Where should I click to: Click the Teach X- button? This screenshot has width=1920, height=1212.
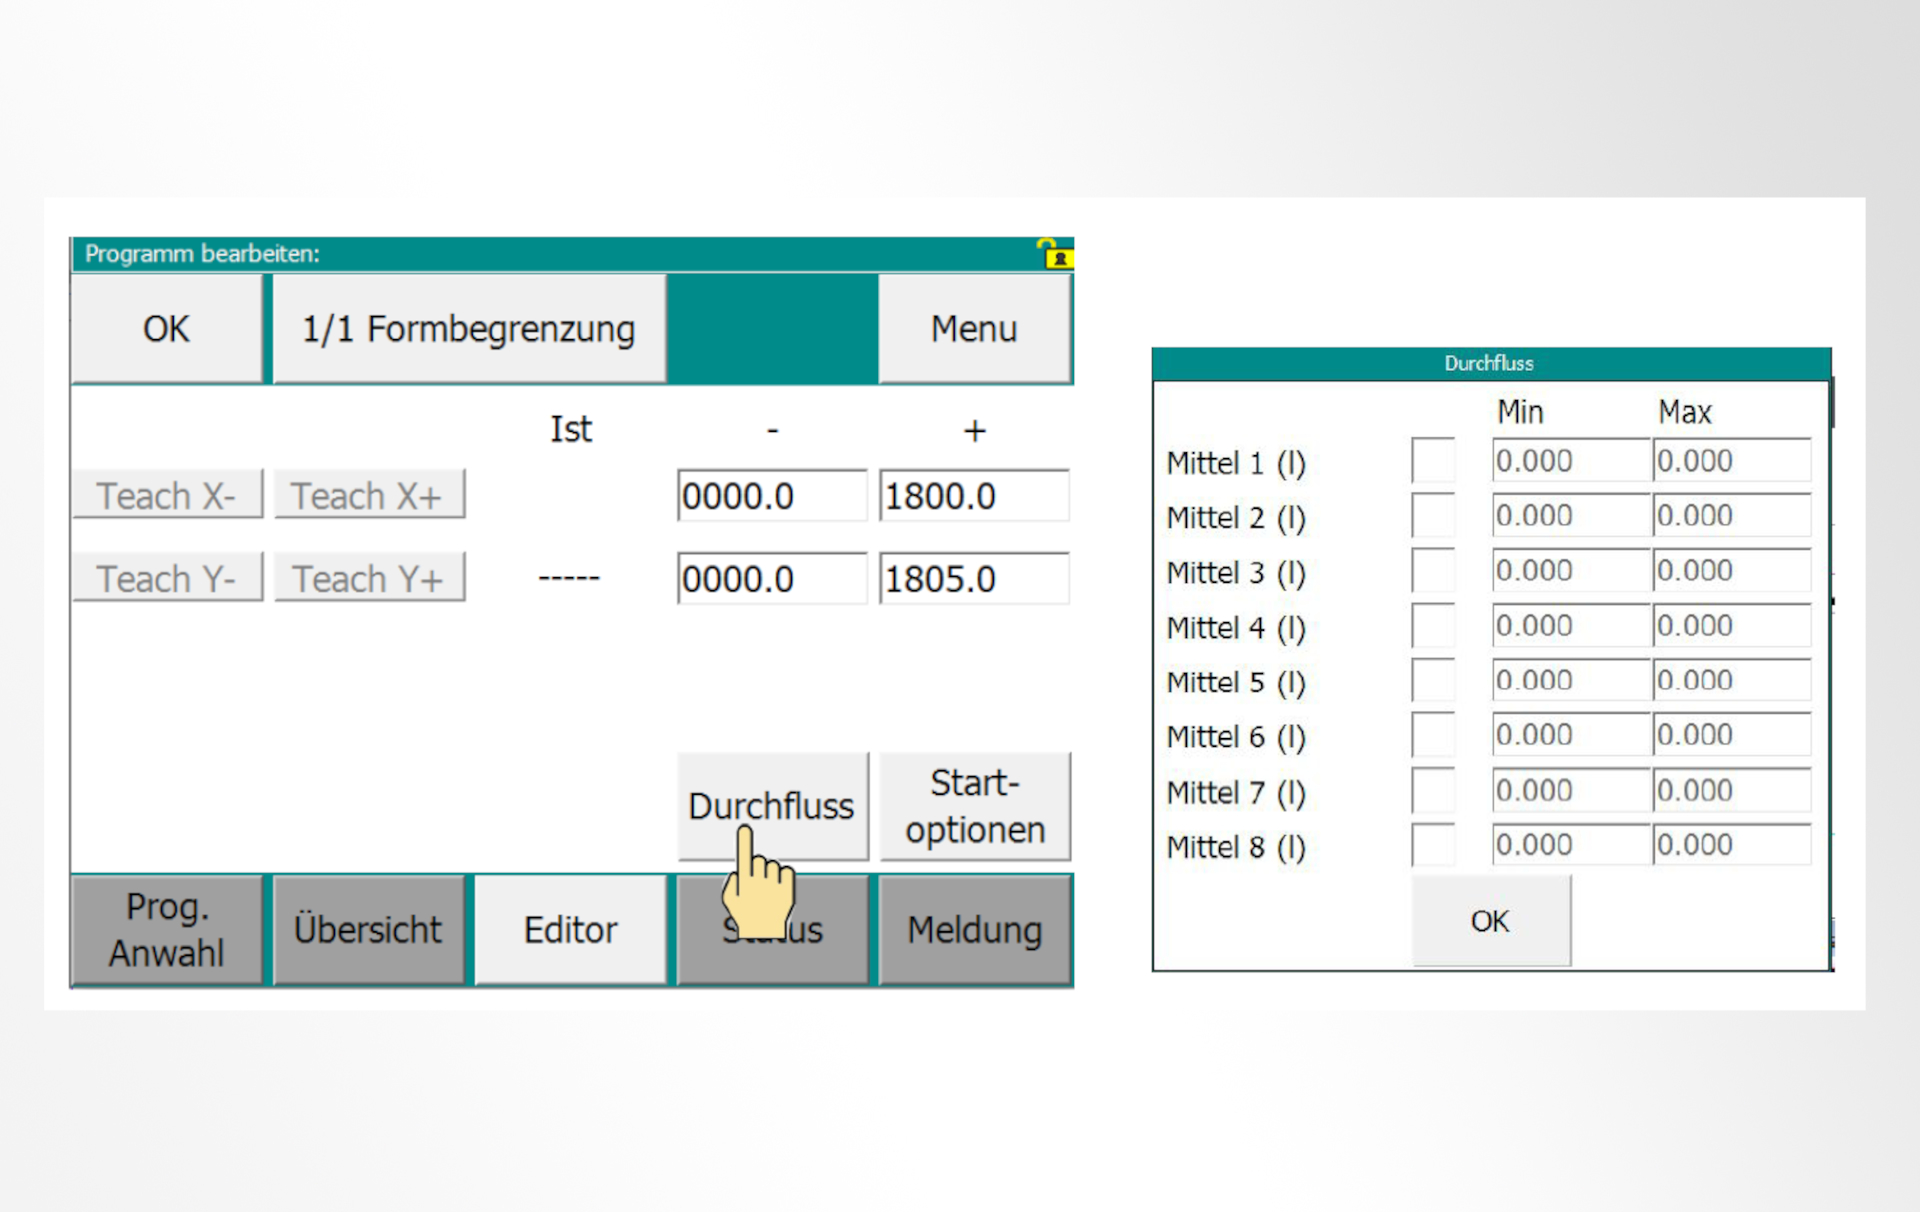point(167,494)
